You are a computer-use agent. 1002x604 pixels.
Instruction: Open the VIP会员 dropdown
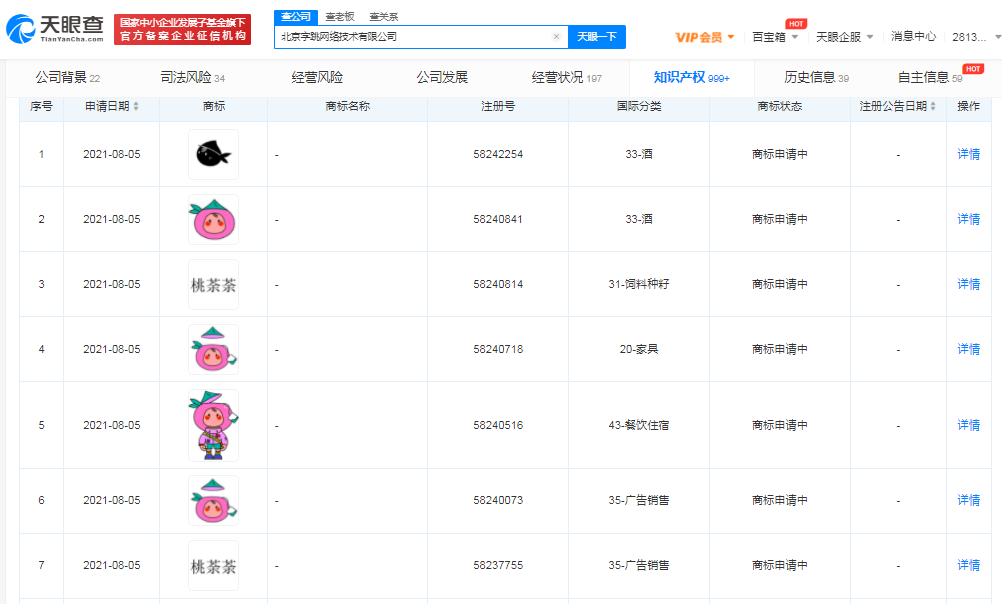[x=705, y=37]
